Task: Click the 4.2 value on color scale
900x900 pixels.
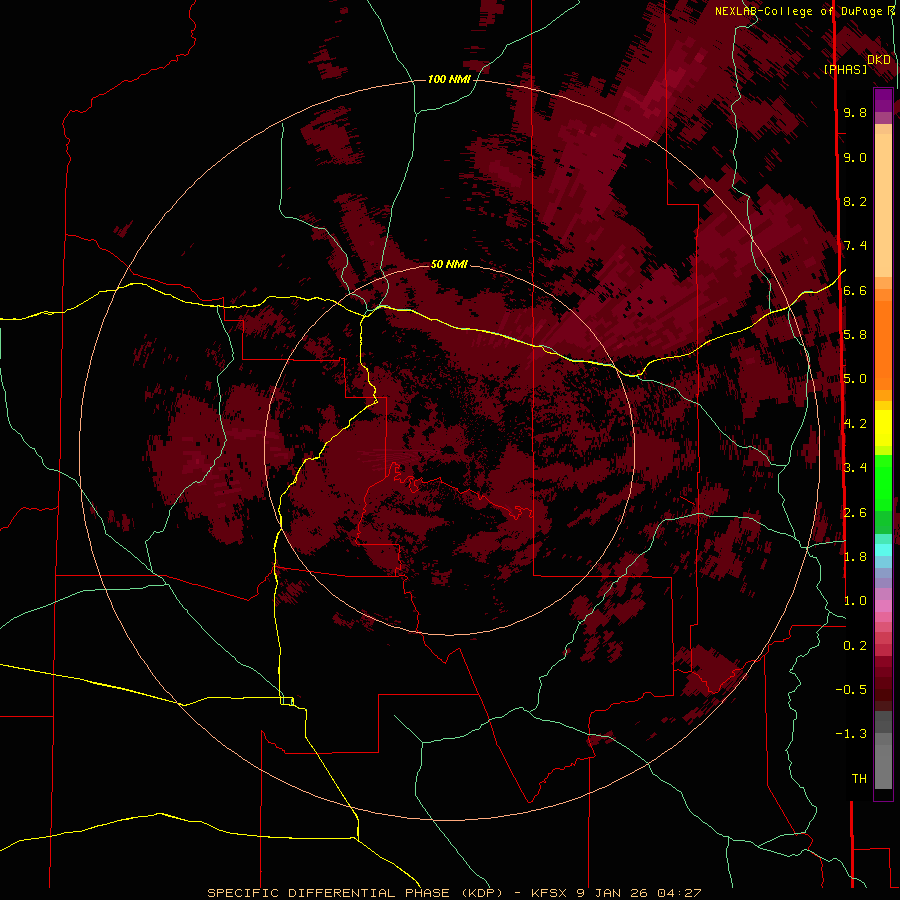Action: click(x=855, y=424)
